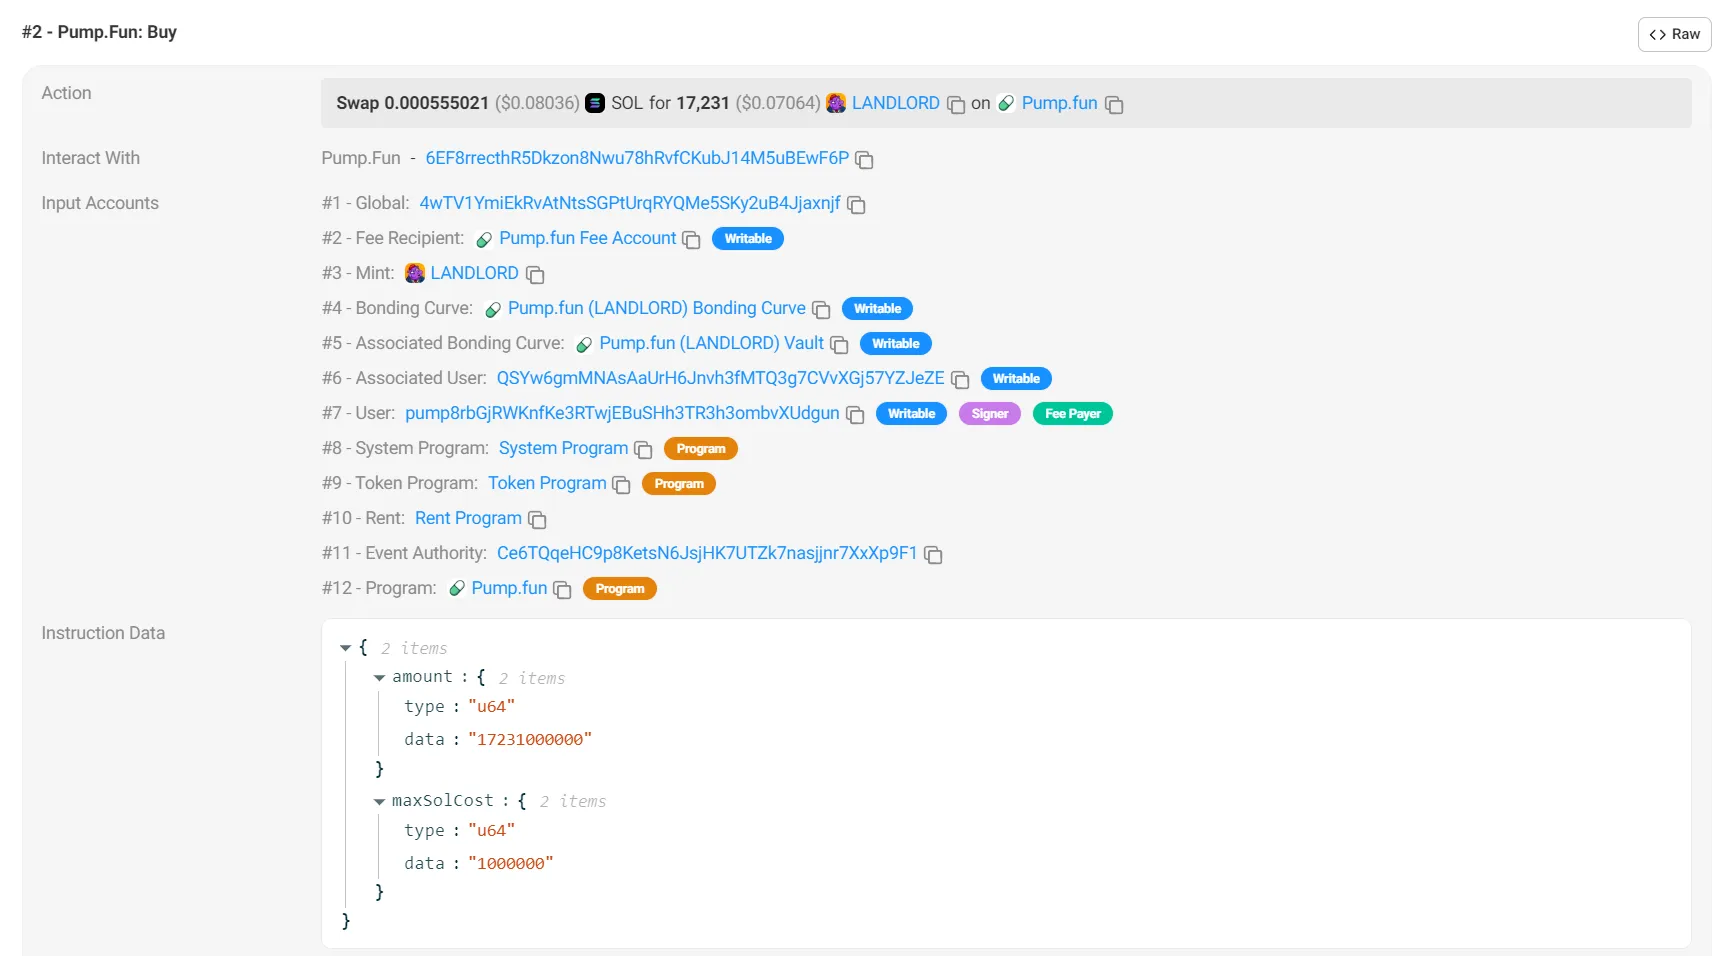Click the Pump.fun pill icon in Action row
This screenshot has height=956, width=1716.
pos(1006,103)
